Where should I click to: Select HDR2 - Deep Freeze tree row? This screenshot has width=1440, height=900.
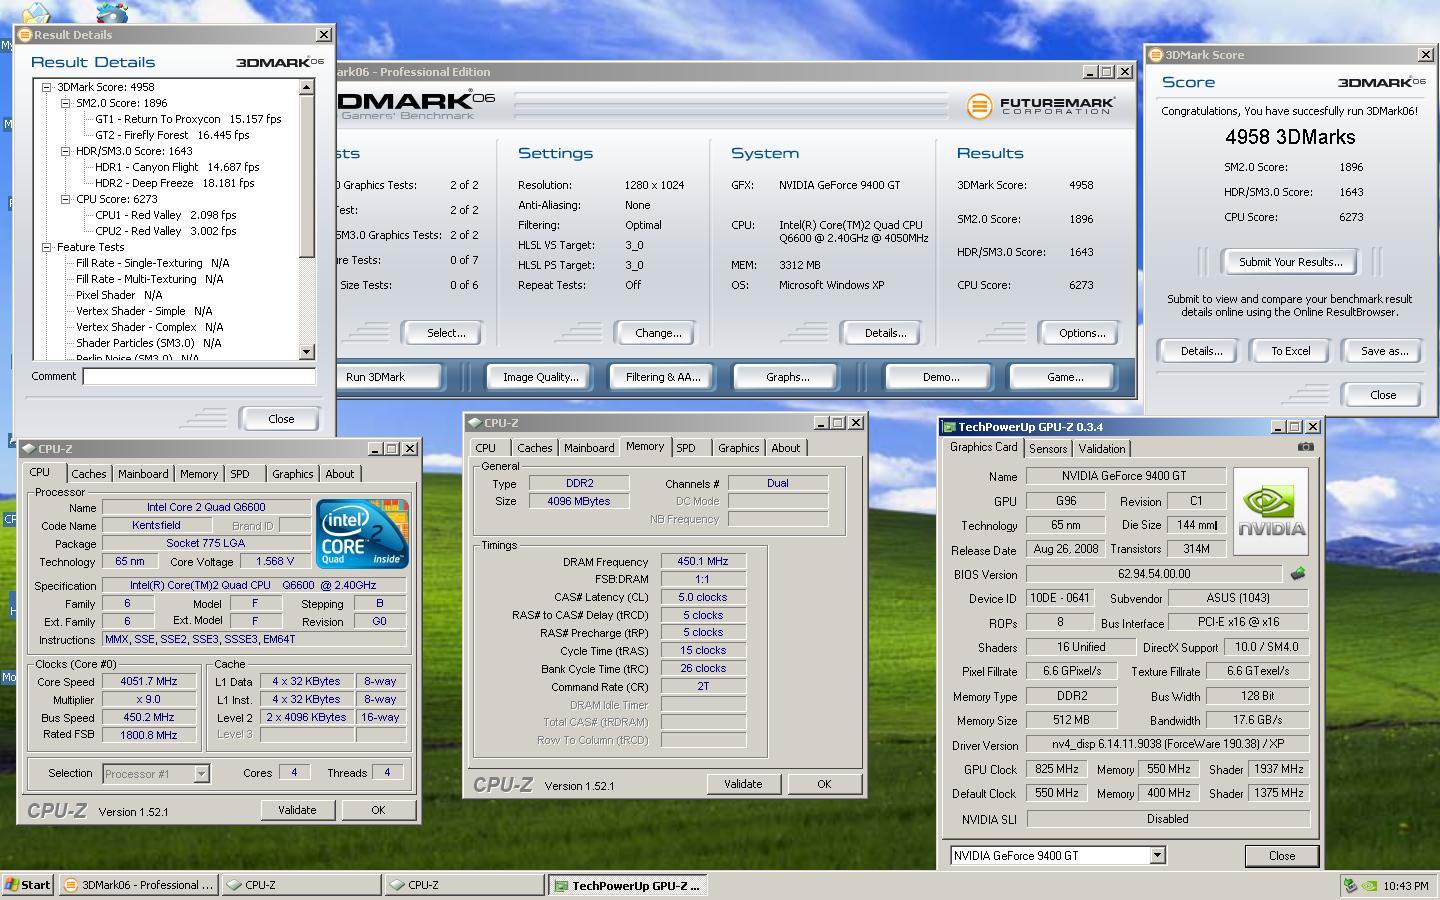pos(174,183)
